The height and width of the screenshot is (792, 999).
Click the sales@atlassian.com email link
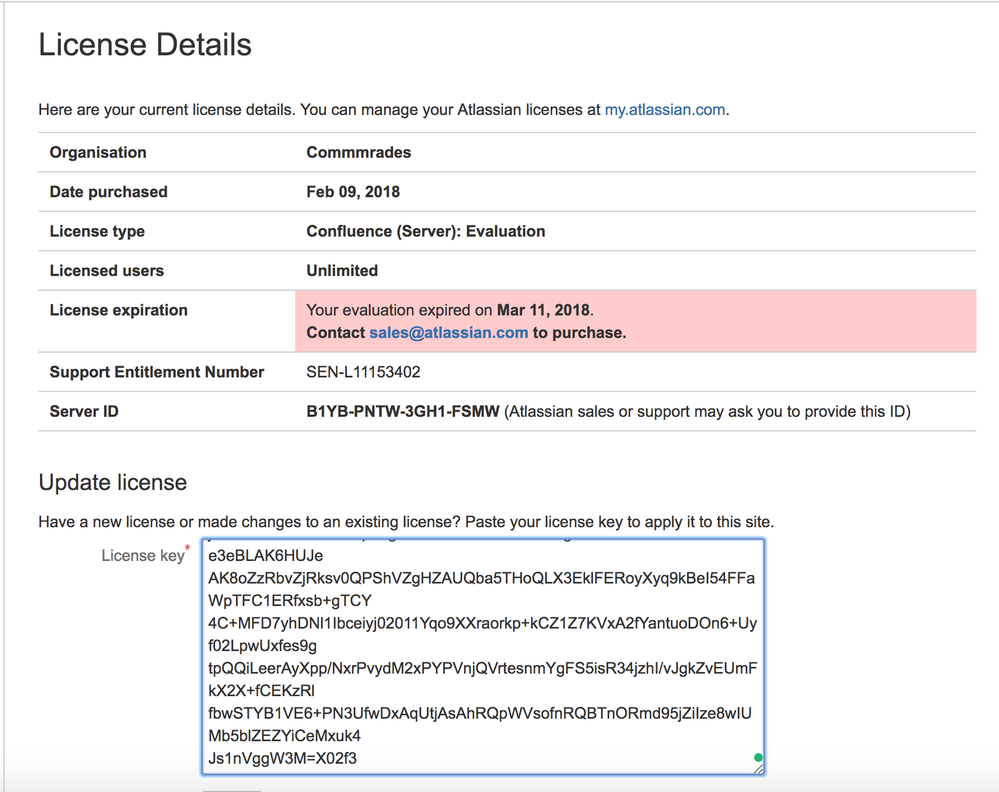pyautogui.click(x=449, y=333)
